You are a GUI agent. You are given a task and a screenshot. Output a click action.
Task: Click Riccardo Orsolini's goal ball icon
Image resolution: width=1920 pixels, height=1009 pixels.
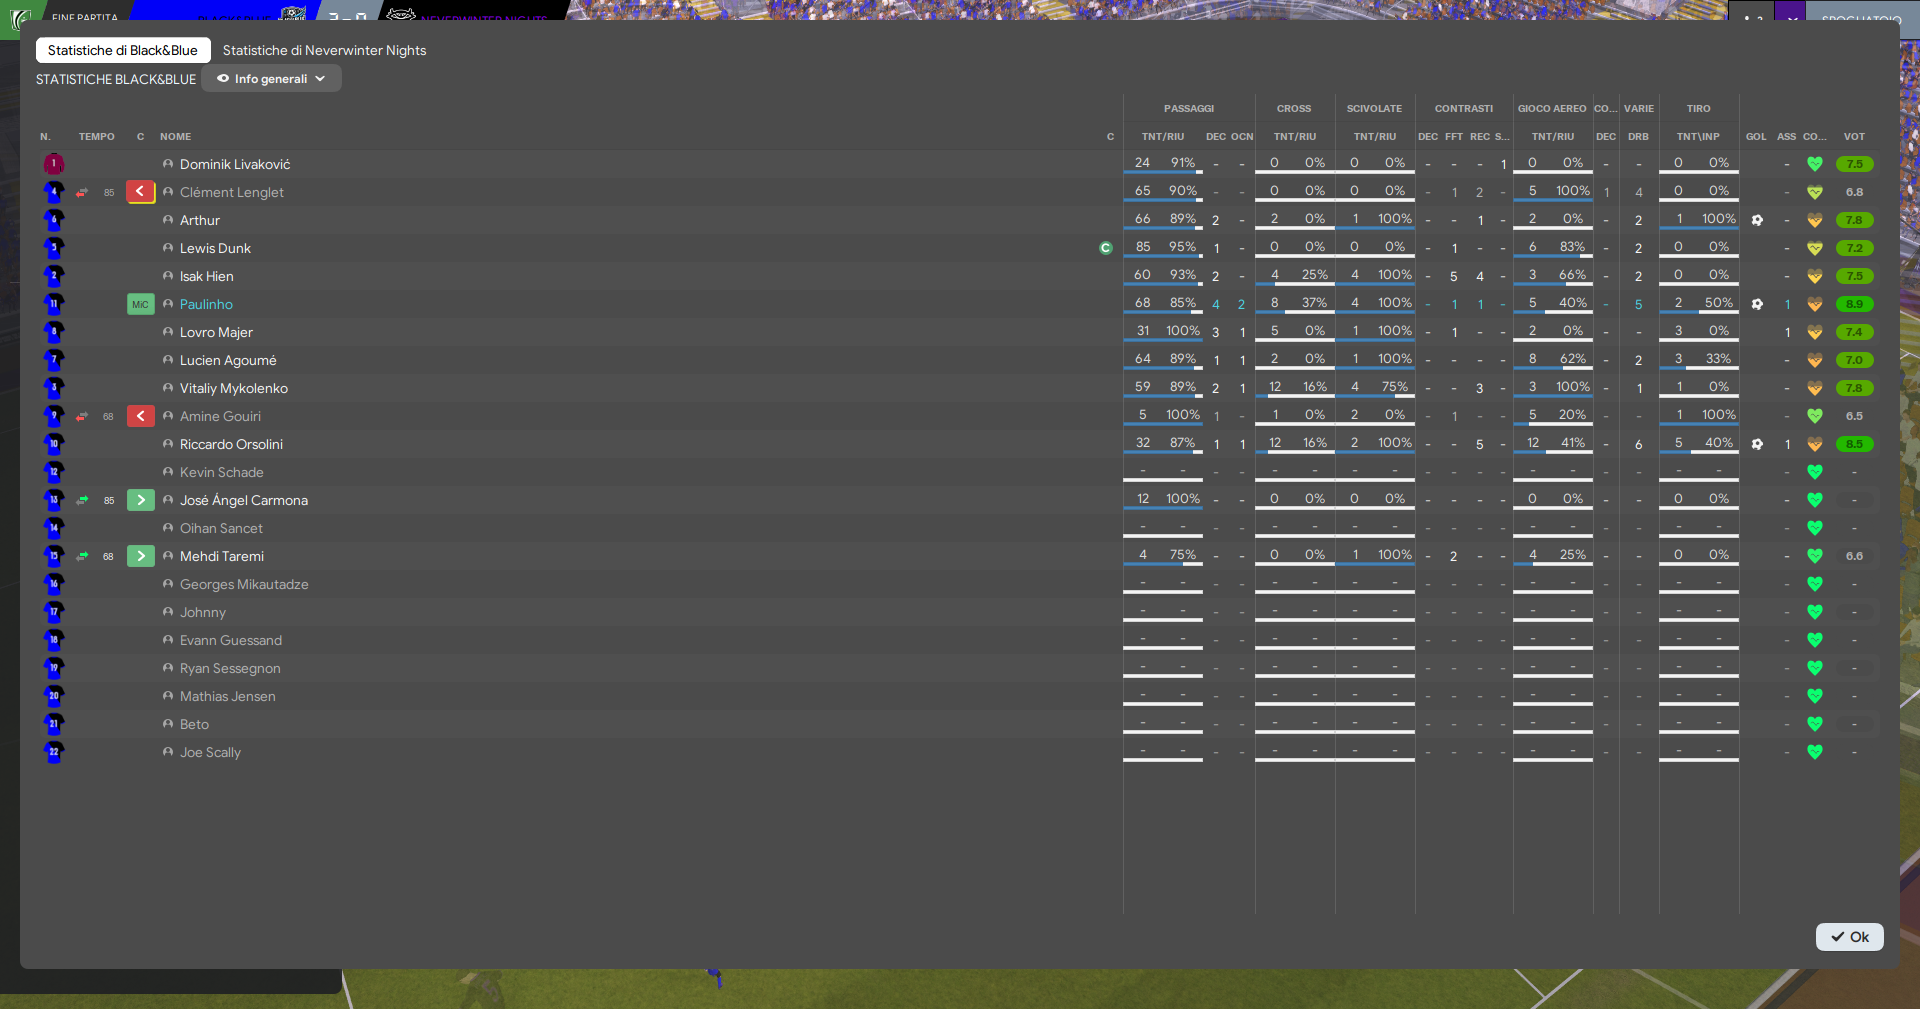[1757, 444]
